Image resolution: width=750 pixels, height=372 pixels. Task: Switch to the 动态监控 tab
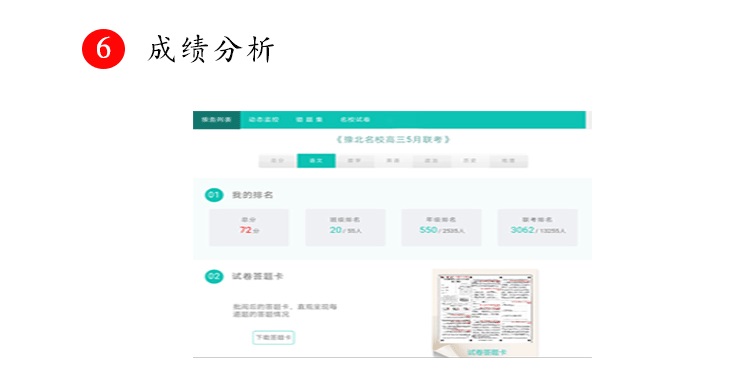pos(264,120)
